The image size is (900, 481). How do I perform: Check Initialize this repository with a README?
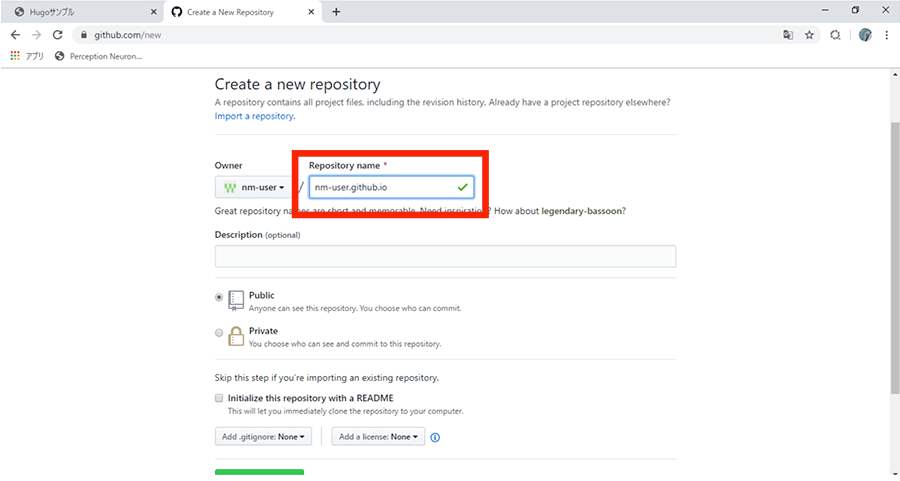tap(219, 398)
